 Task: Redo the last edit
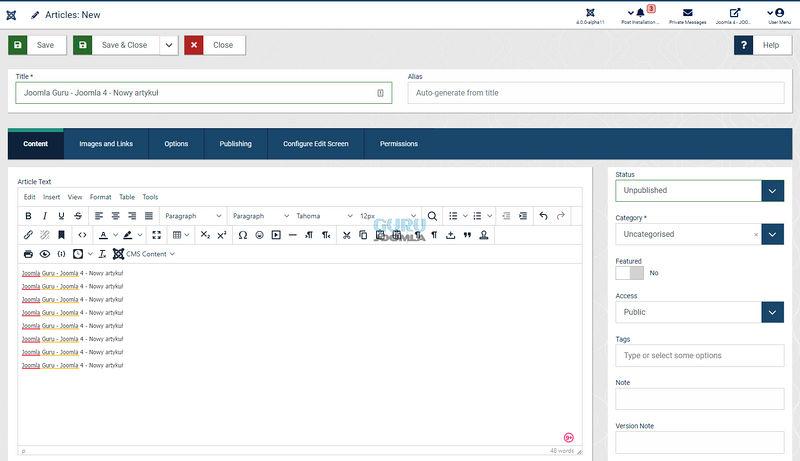click(561, 216)
